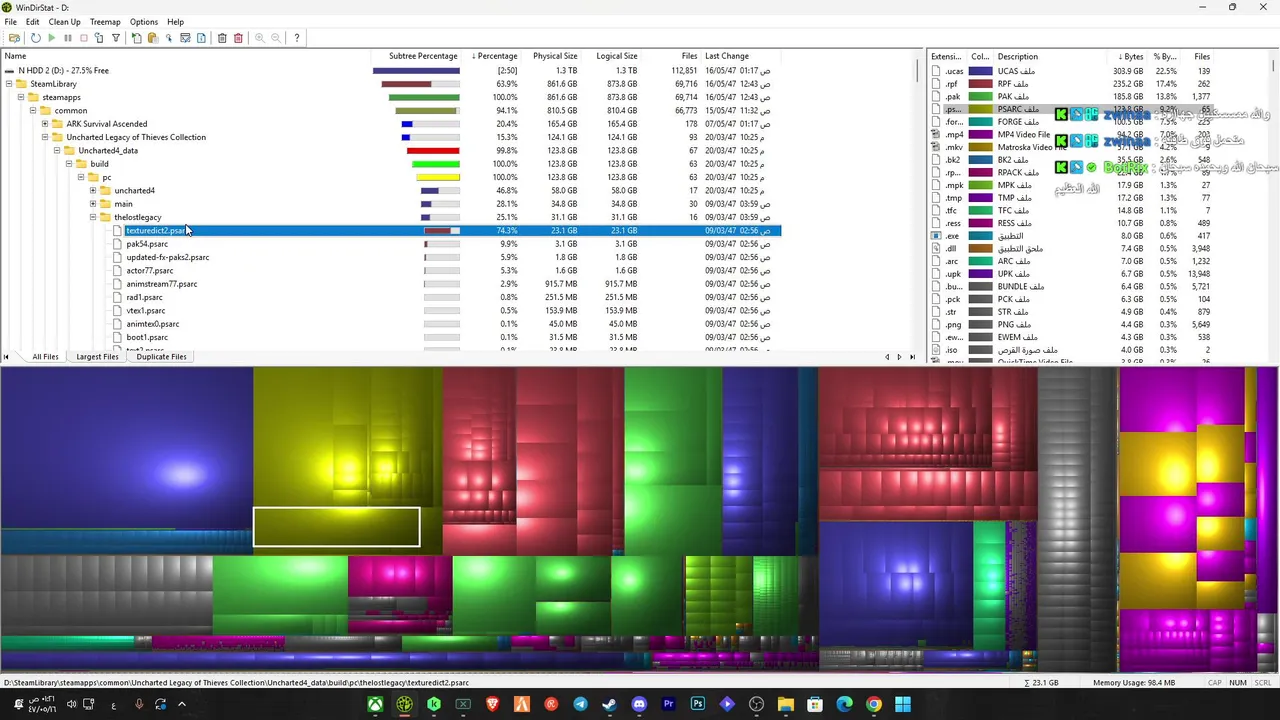Click the Refresh All toolbar icon
Screen dimensions: 1280x720
pyautogui.click(x=35, y=38)
